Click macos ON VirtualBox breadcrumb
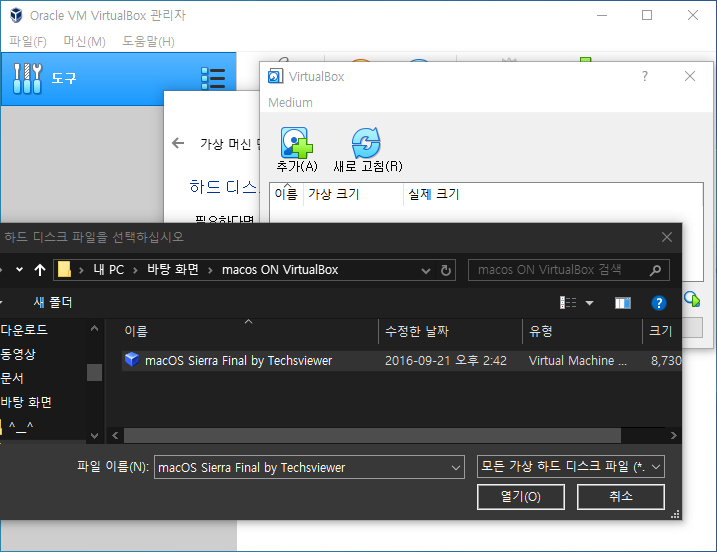The image size is (717, 552). pos(280,270)
